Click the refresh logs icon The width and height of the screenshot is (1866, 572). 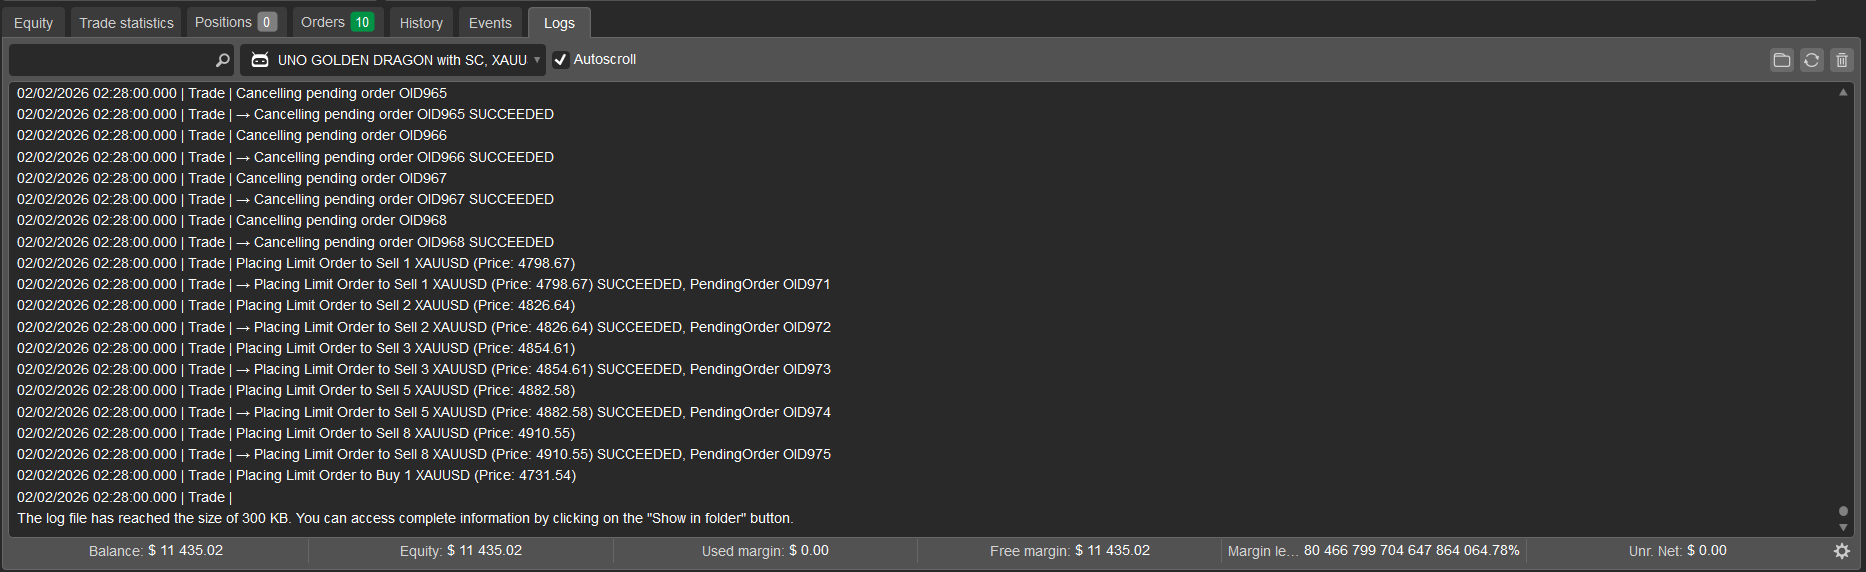tap(1811, 60)
